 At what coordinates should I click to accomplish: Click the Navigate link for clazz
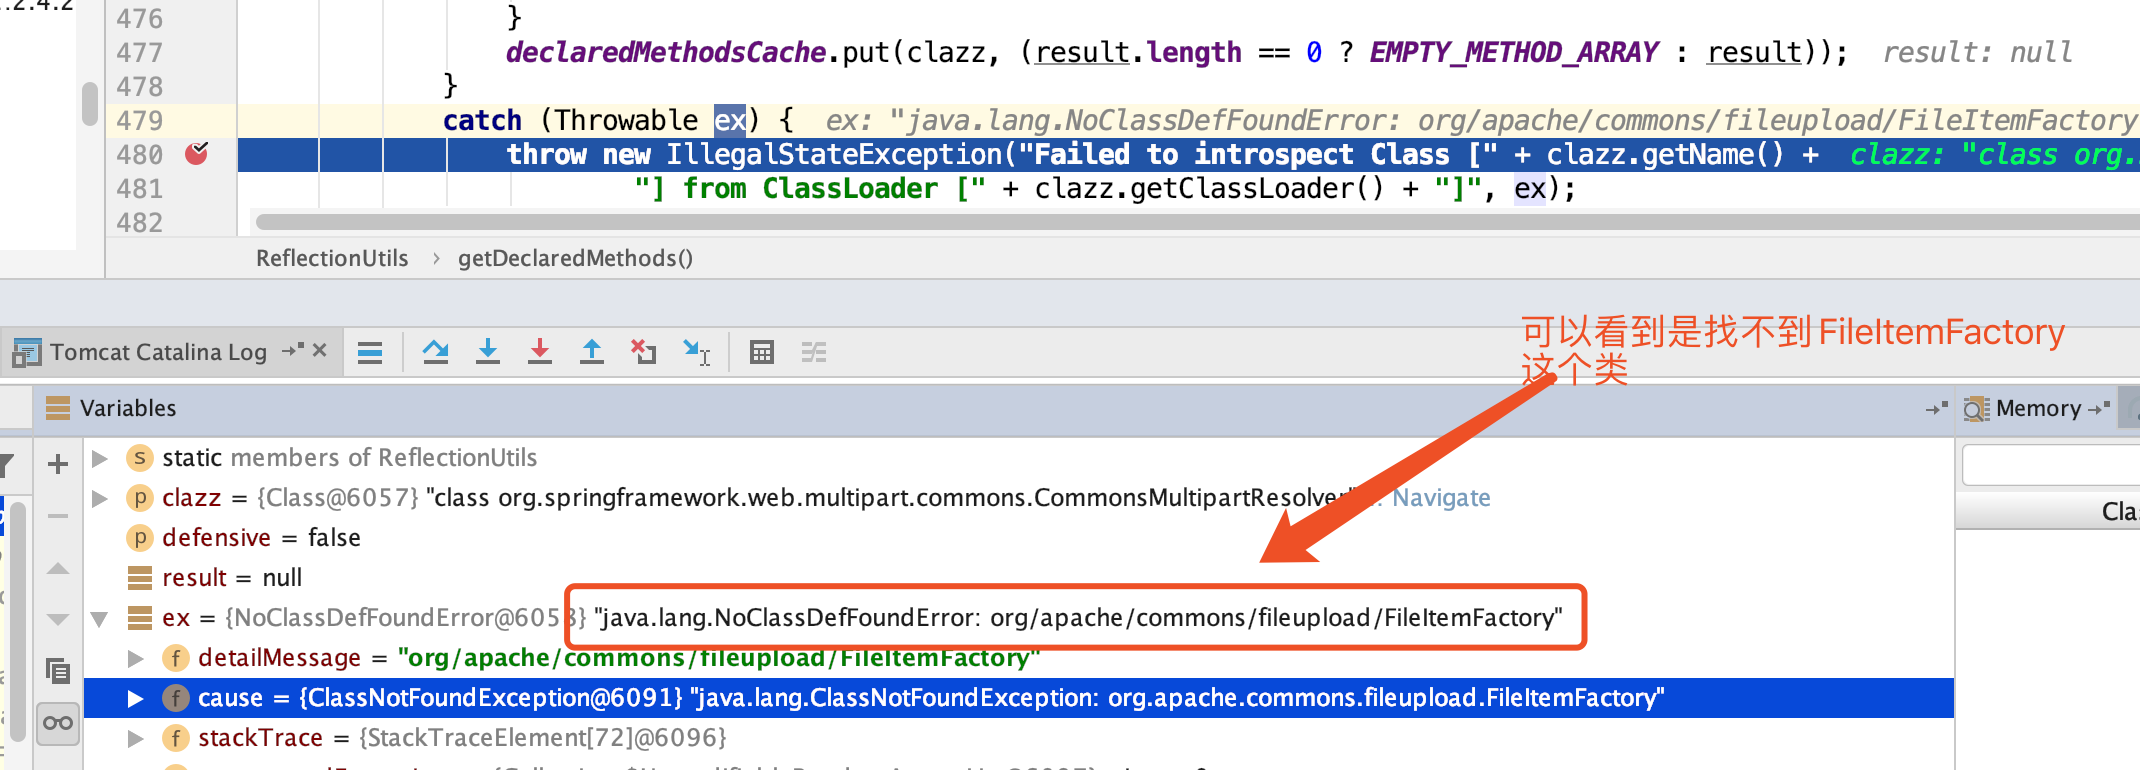1441,498
